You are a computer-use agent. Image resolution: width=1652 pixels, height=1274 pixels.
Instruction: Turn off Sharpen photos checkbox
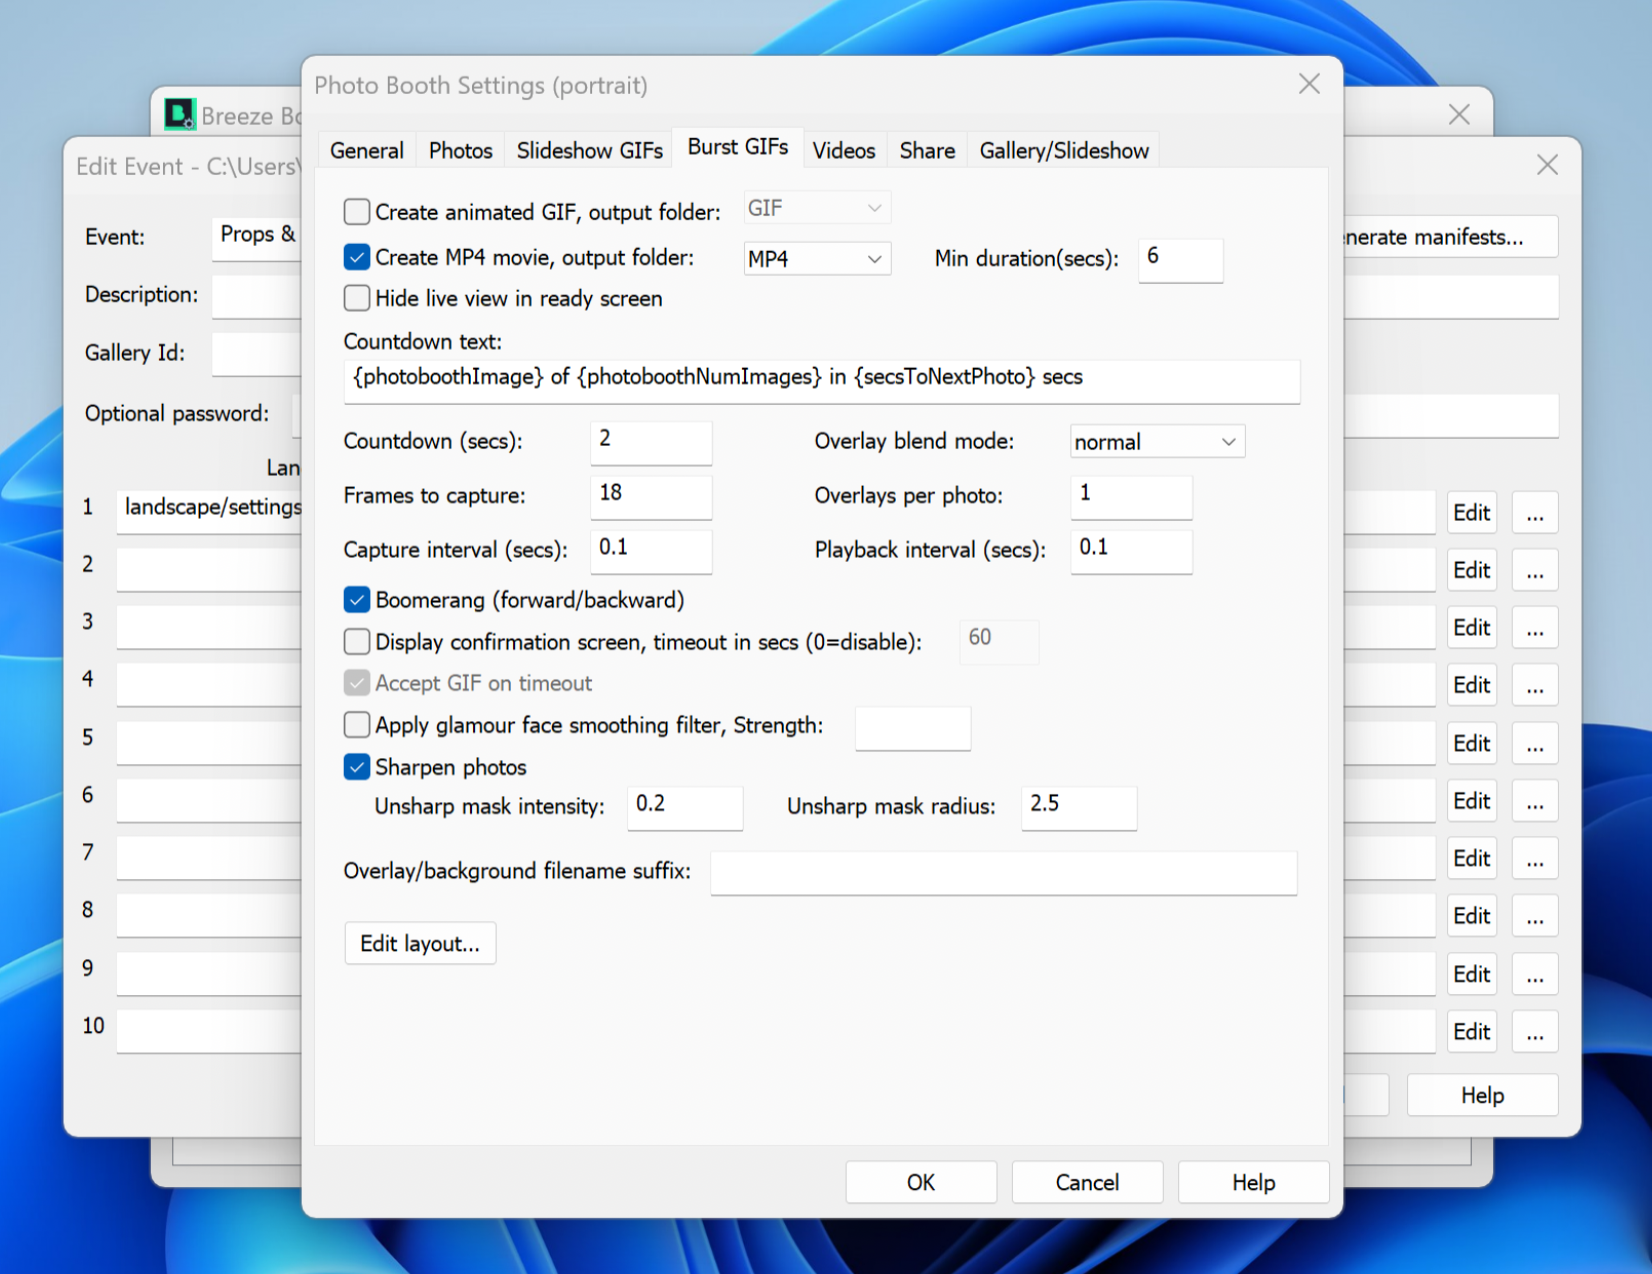pos(357,767)
